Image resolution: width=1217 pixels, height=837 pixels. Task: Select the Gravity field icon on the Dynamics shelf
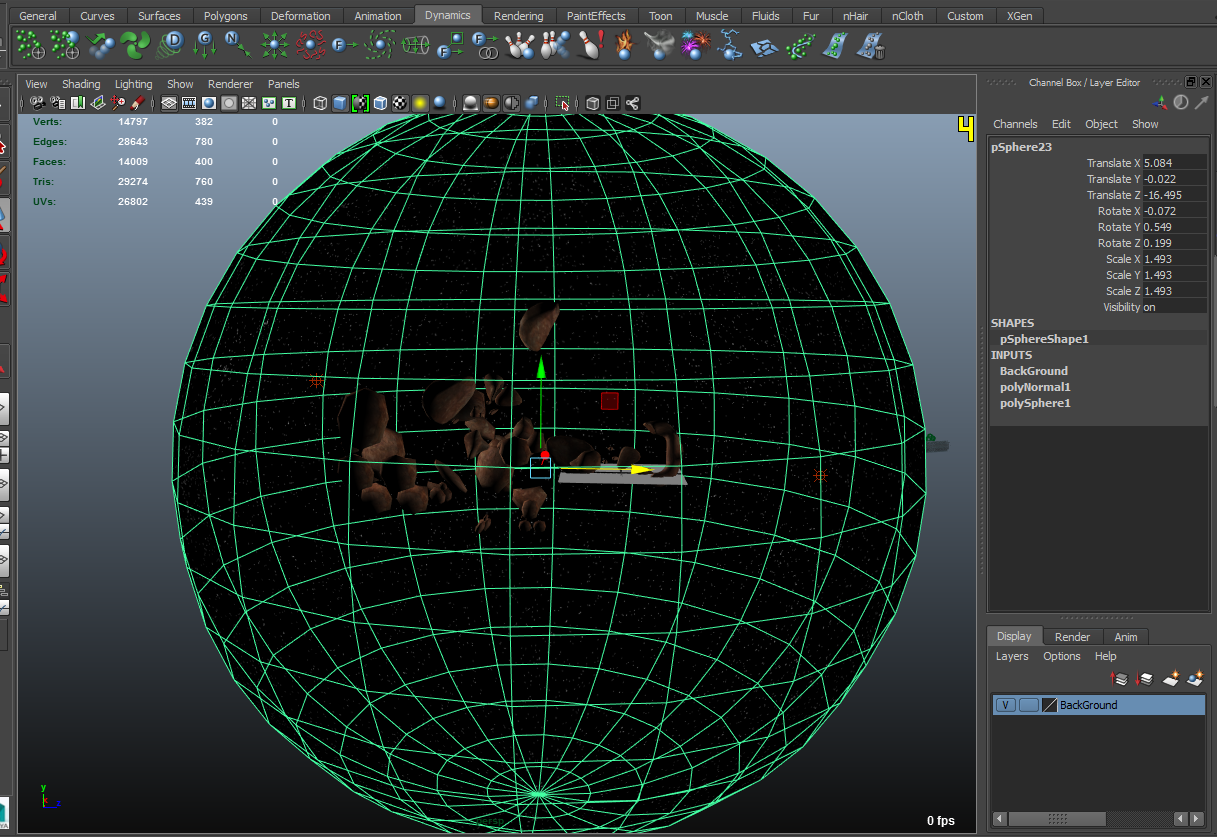(204, 45)
